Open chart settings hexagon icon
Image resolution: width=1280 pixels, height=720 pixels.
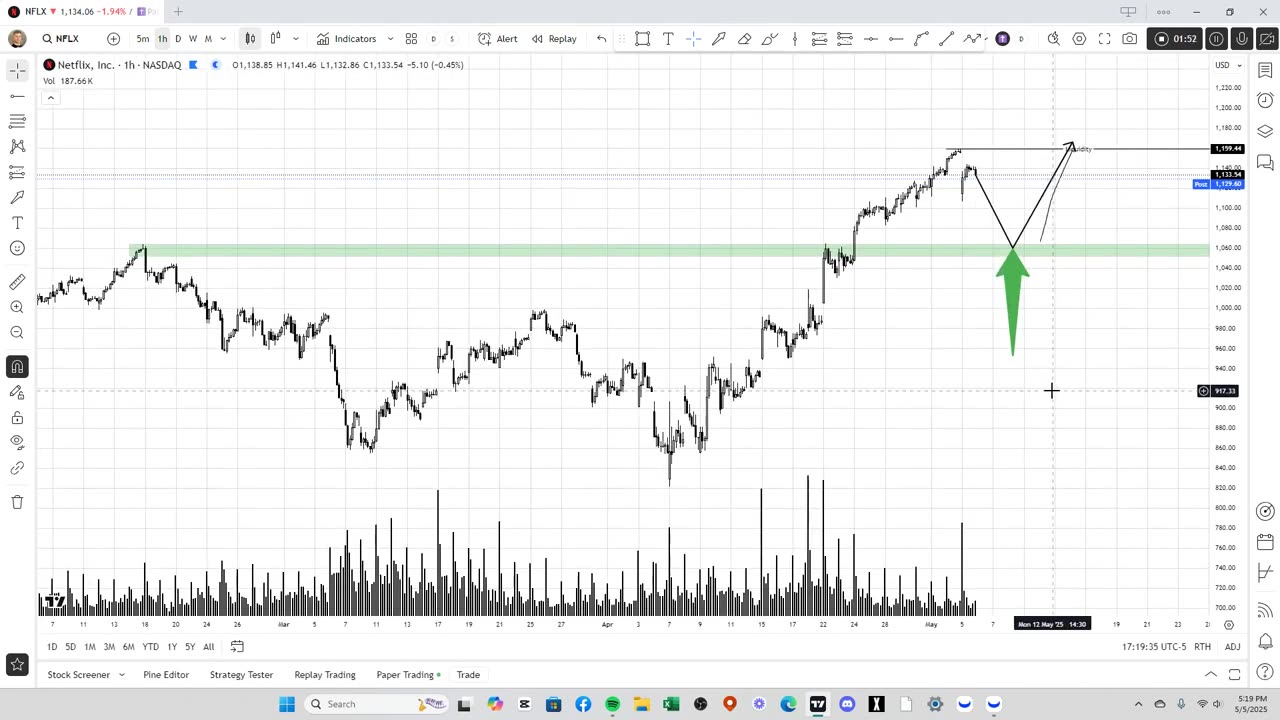tap(1079, 39)
